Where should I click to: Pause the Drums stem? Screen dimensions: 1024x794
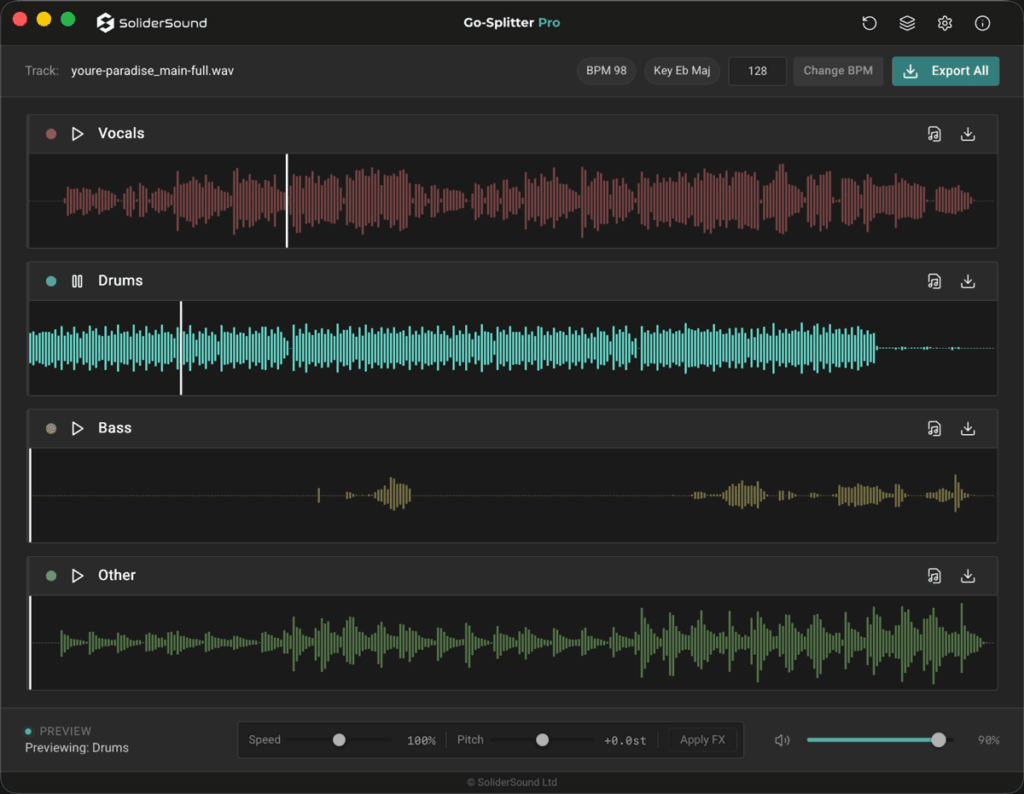click(x=77, y=281)
